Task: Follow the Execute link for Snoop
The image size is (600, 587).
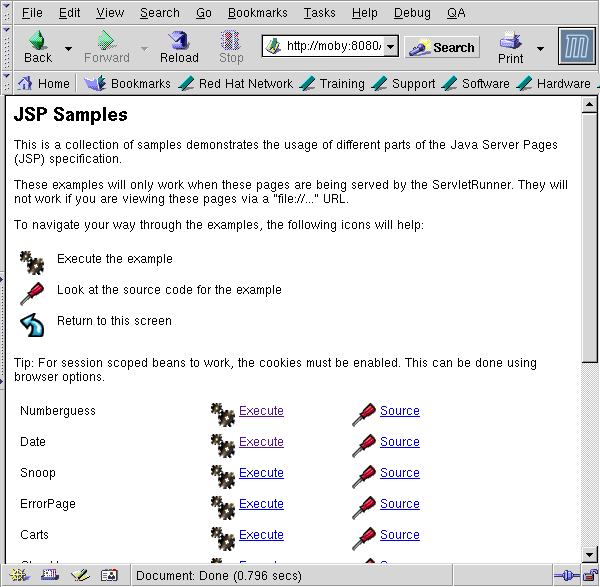Action: click(x=261, y=473)
